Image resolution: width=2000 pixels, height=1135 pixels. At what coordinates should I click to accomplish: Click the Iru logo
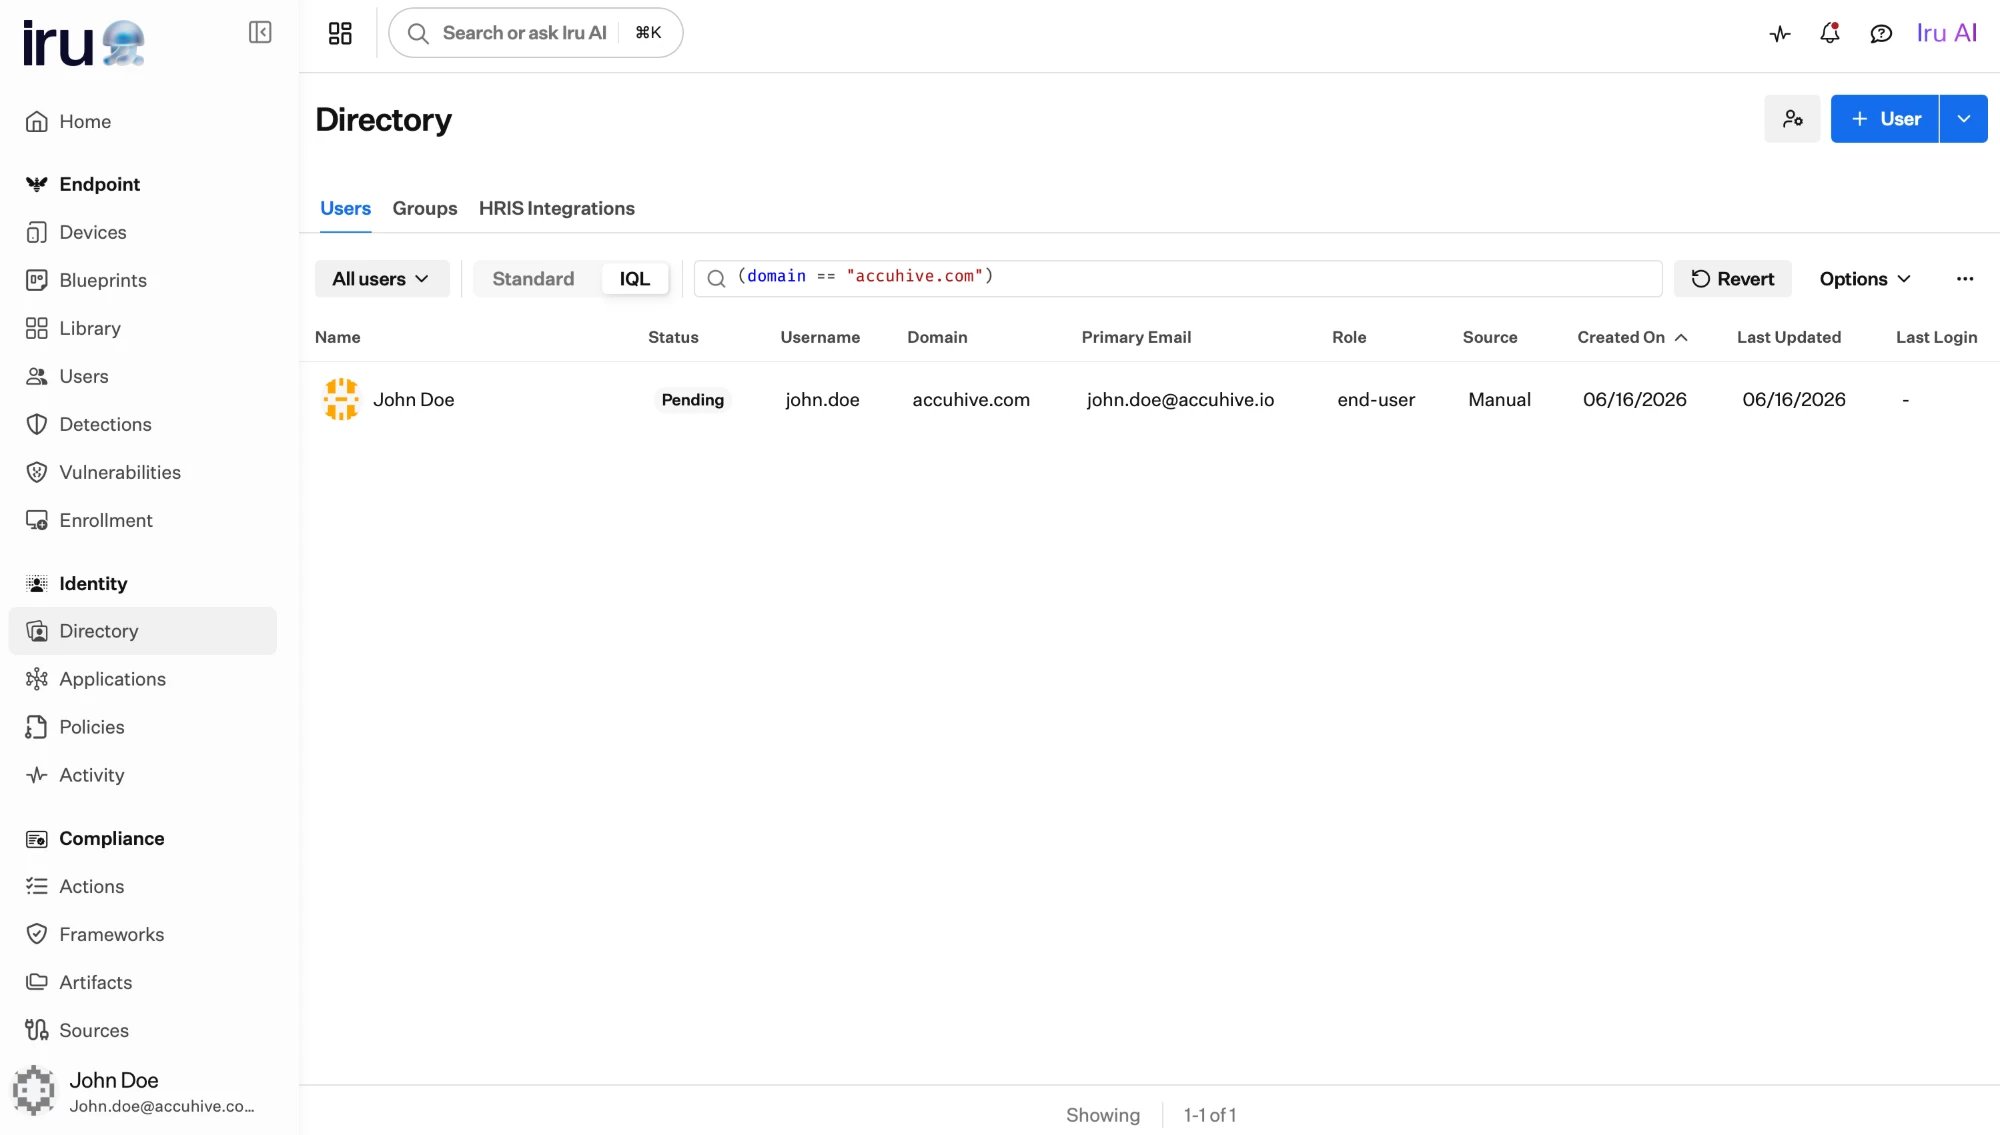(x=84, y=43)
